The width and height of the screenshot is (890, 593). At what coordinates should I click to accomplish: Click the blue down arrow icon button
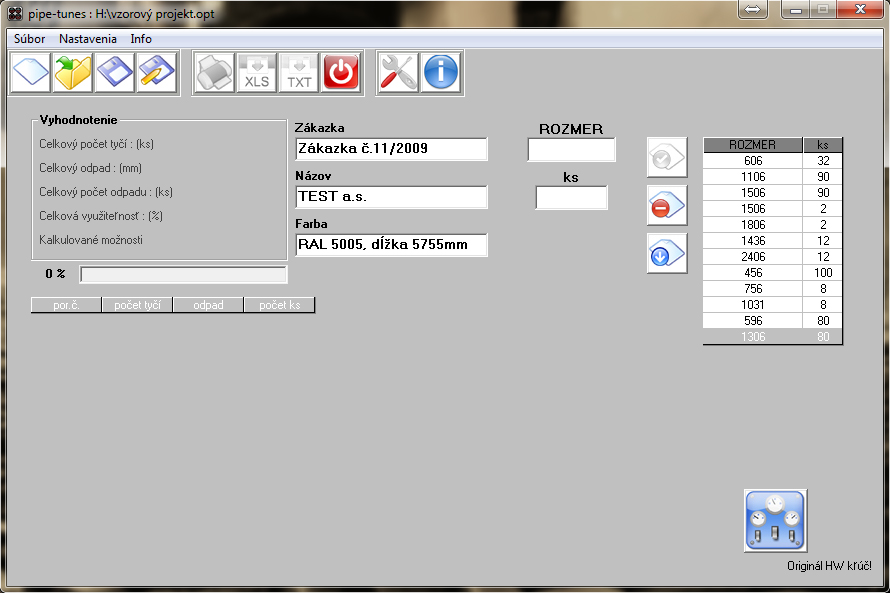tap(667, 254)
